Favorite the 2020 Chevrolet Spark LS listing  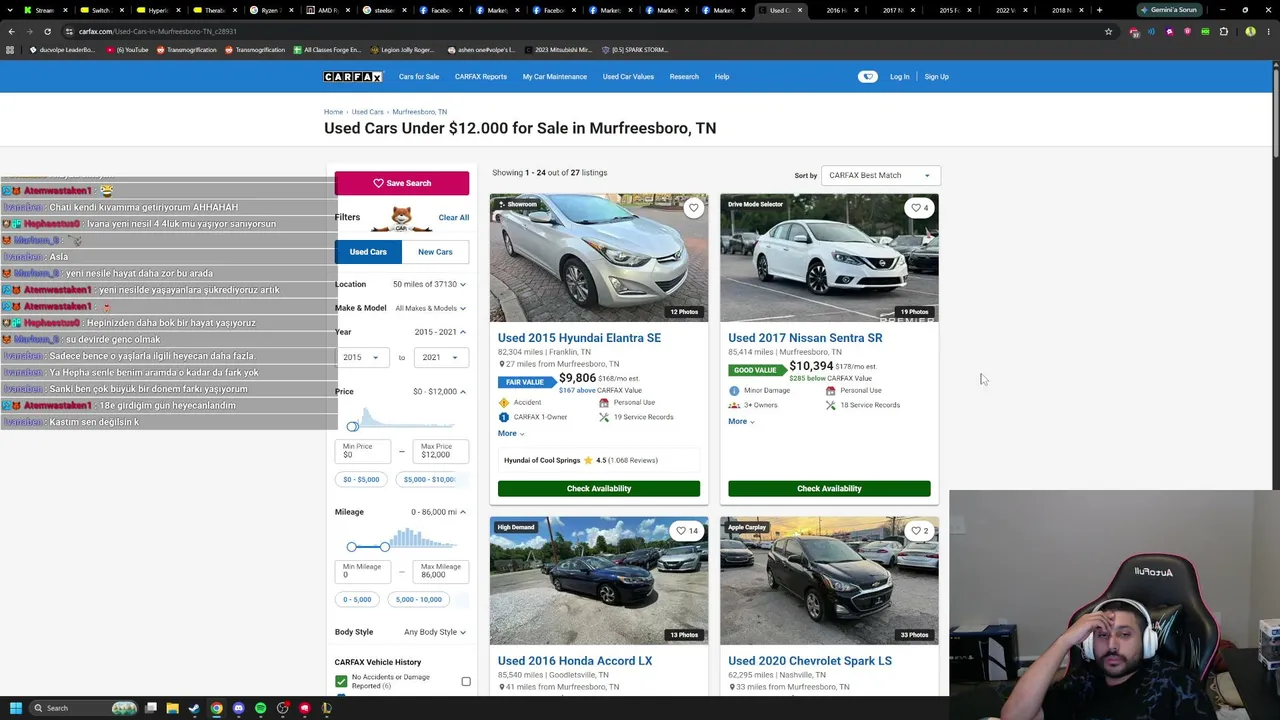919,531
